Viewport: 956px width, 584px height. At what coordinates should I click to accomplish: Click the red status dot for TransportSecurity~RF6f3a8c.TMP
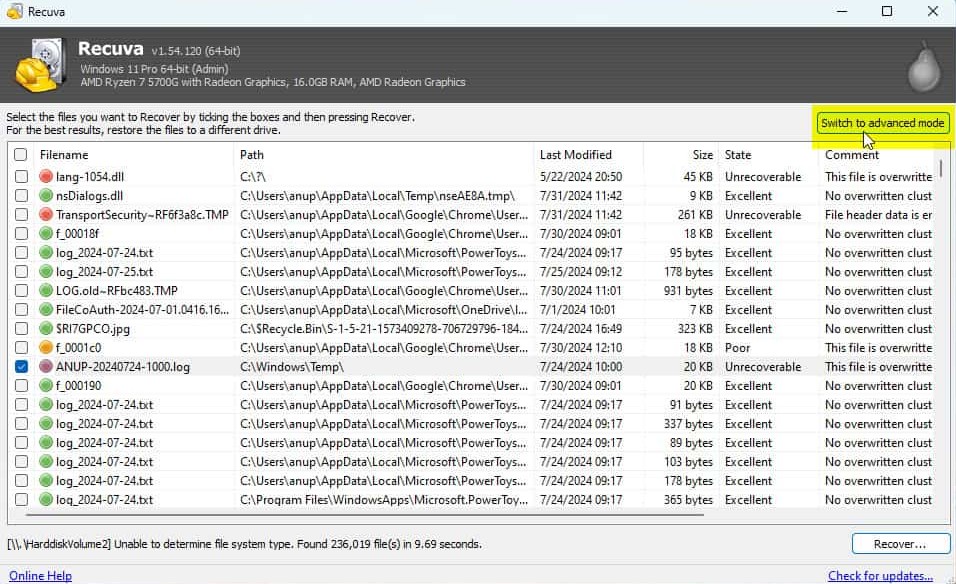click(x=46, y=215)
